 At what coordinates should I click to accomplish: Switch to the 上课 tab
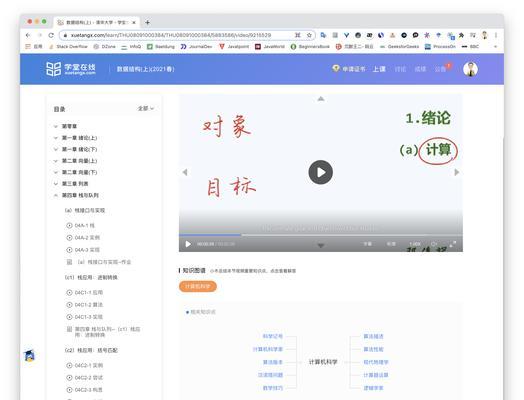pyautogui.click(x=379, y=69)
